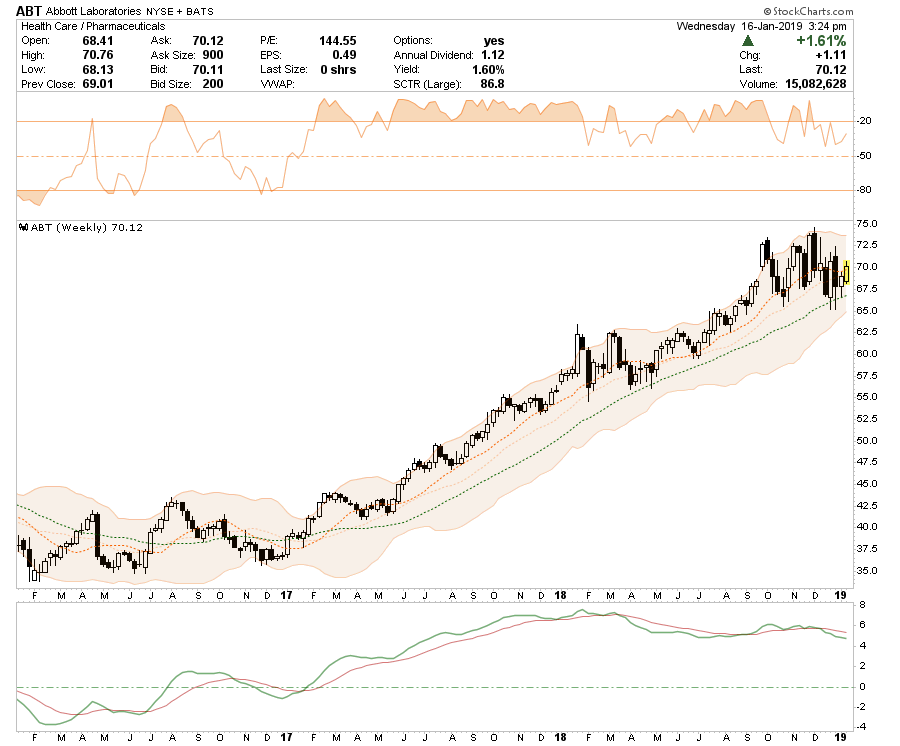The image size is (900, 746).
Task: Click the 50.0 price axis label
Action: point(867,441)
